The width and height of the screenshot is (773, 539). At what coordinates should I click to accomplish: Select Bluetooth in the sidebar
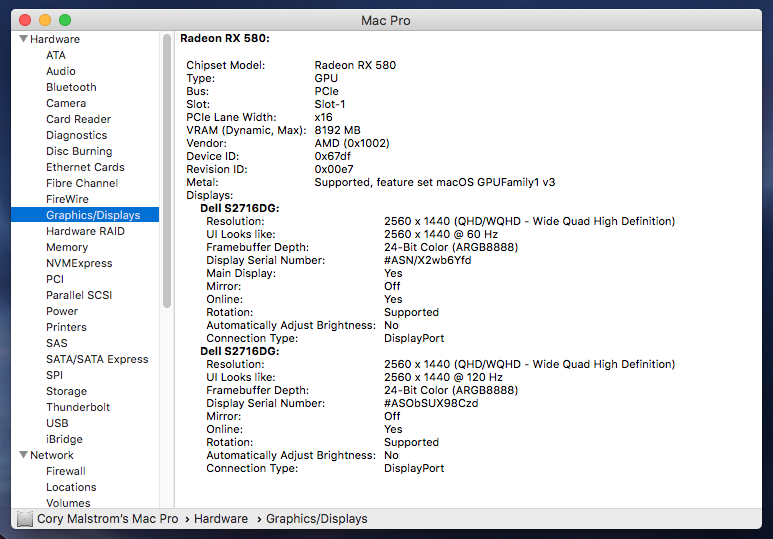71,87
